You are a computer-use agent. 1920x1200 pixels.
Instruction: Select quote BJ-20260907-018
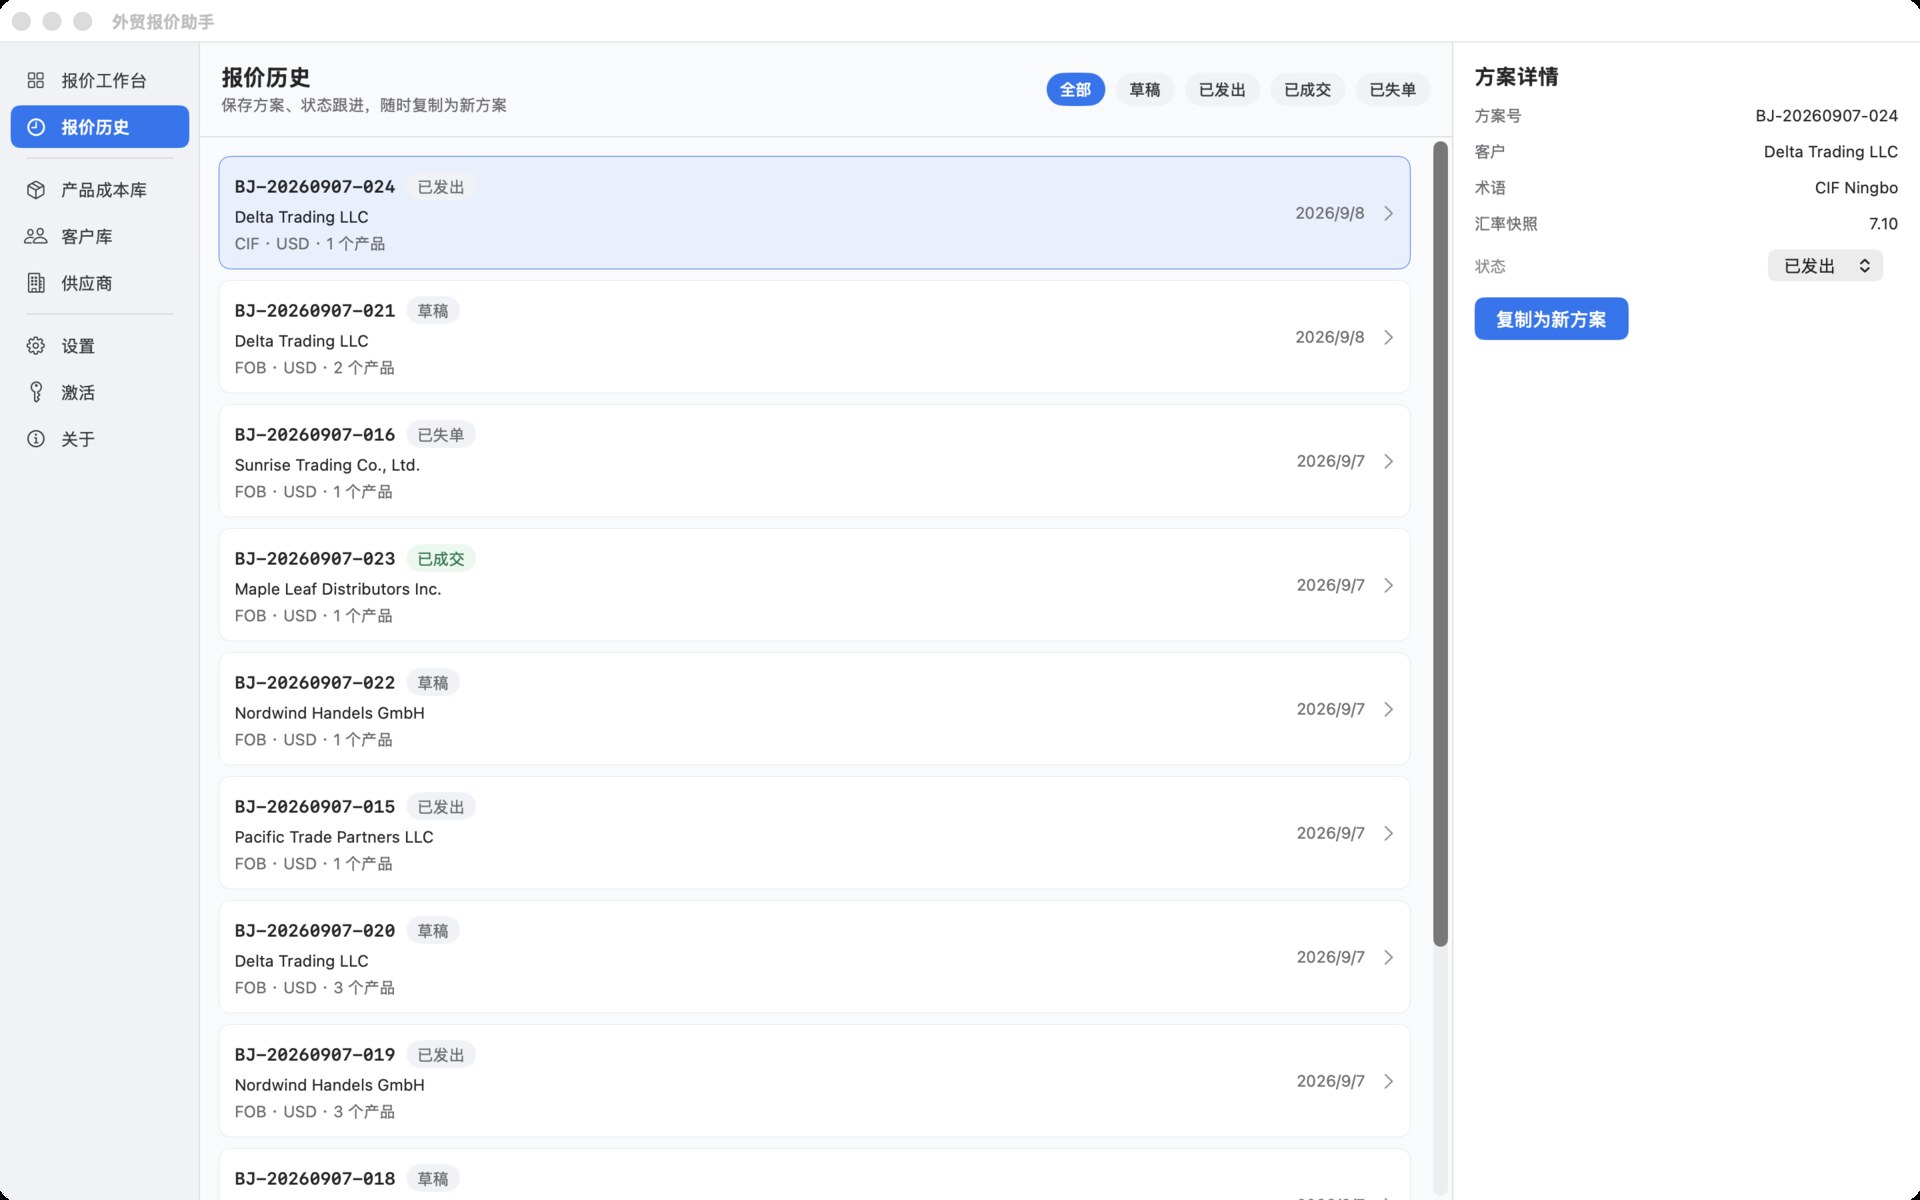(814, 1175)
